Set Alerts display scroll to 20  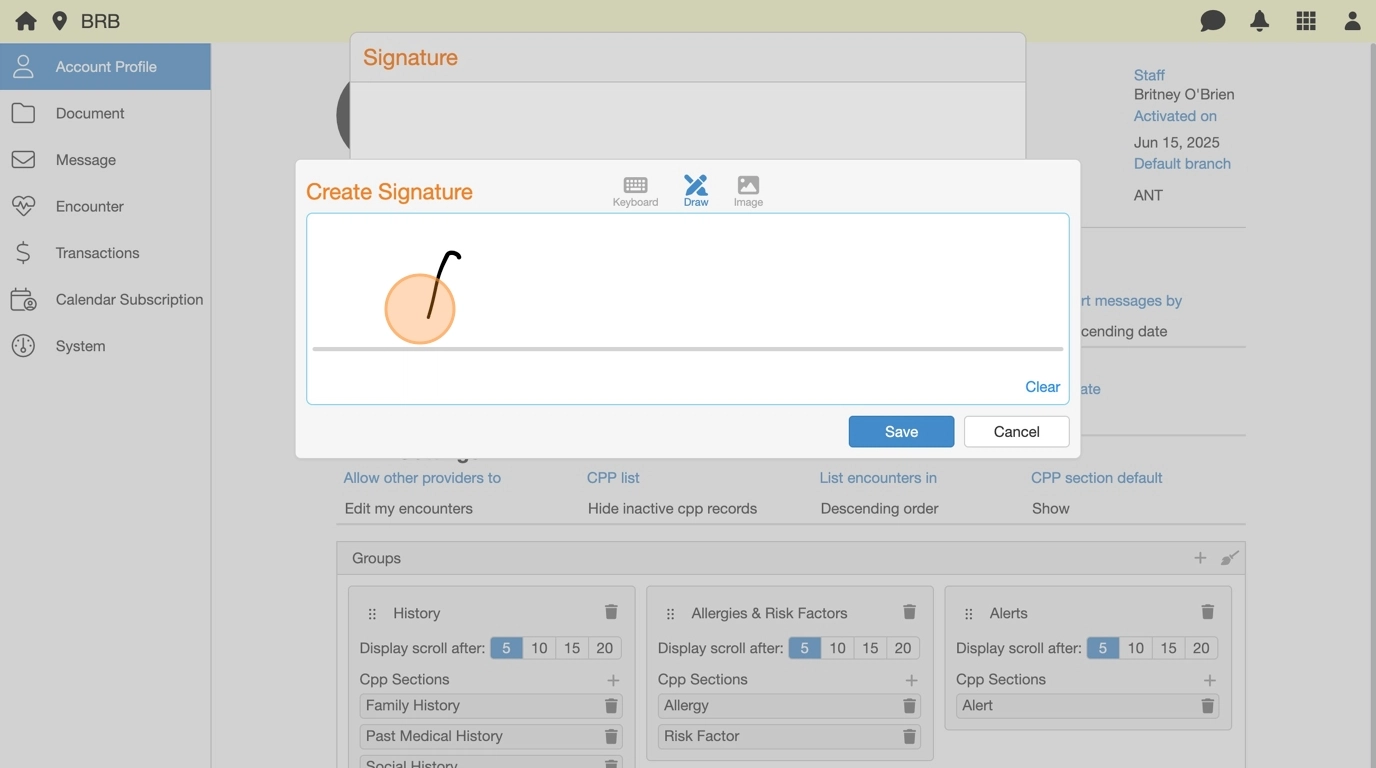point(1201,648)
